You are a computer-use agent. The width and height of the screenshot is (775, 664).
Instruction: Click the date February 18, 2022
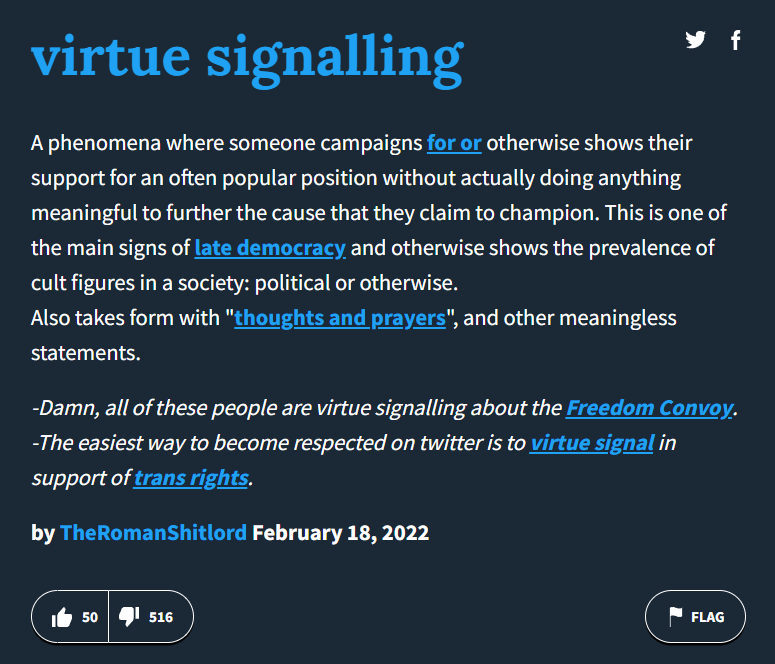point(340,532)
